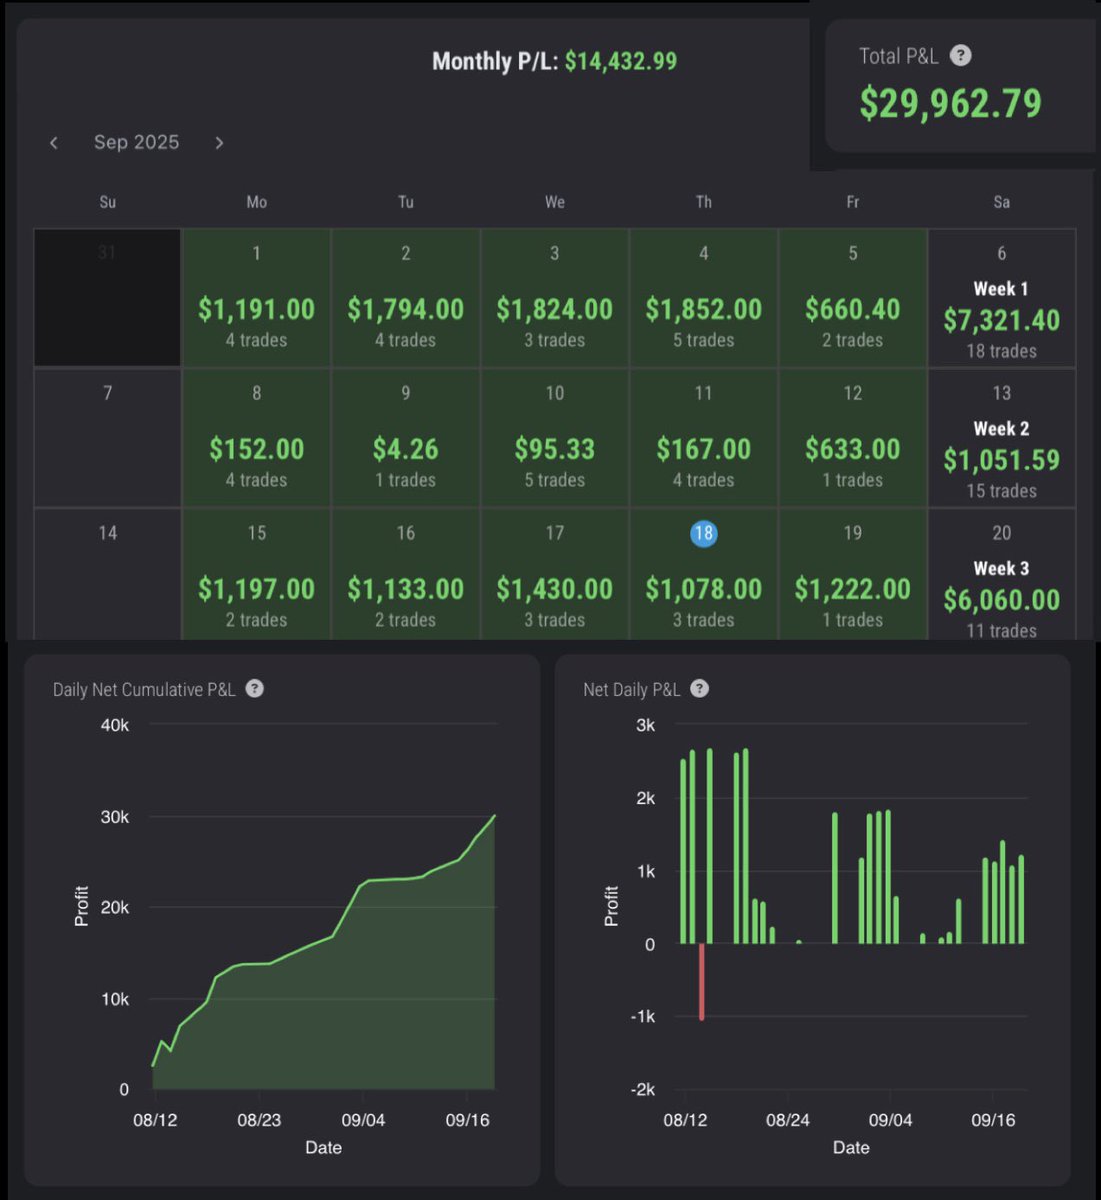Click the Net Daily P&L title
1101x1200 pixels.
[x=632, y=689]
